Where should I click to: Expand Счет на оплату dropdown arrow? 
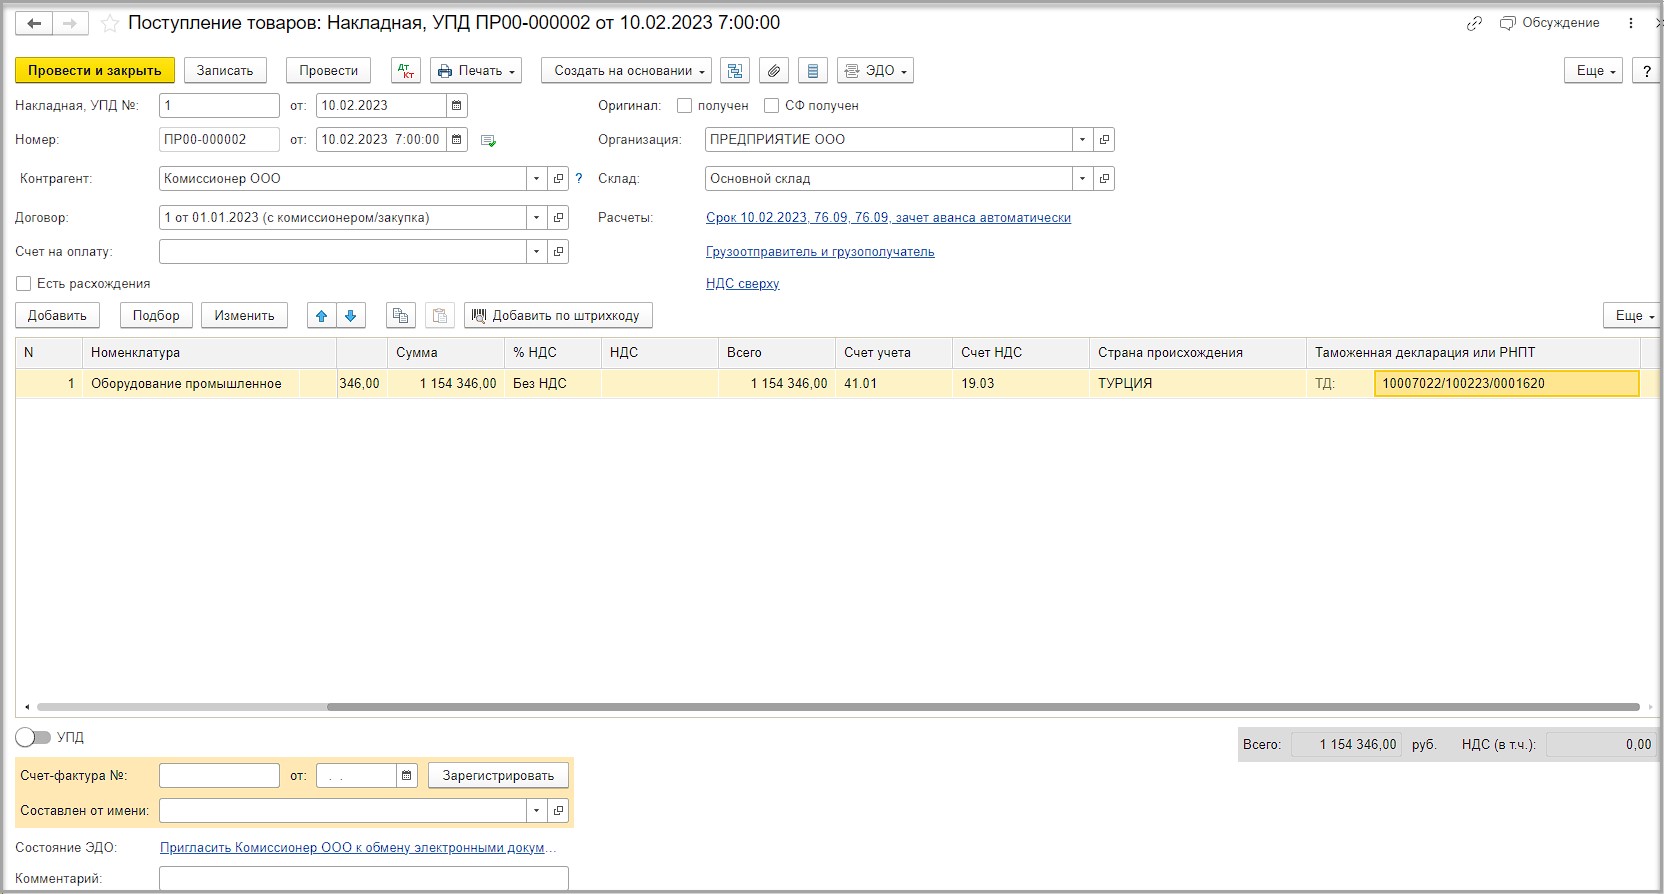click(537, 251)
